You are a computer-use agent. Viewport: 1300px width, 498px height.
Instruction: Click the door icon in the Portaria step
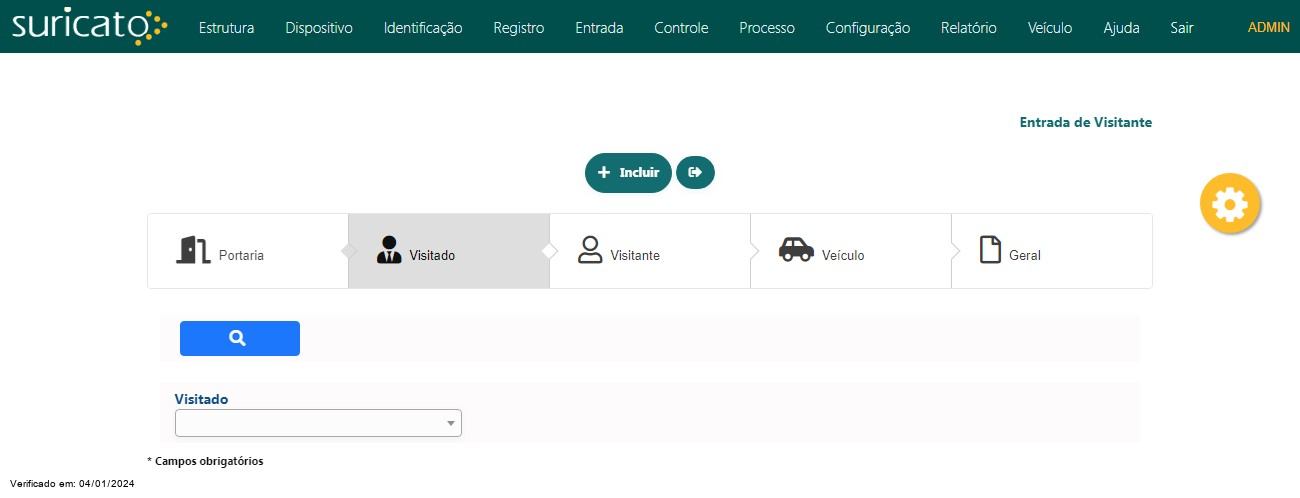[192, 250]
